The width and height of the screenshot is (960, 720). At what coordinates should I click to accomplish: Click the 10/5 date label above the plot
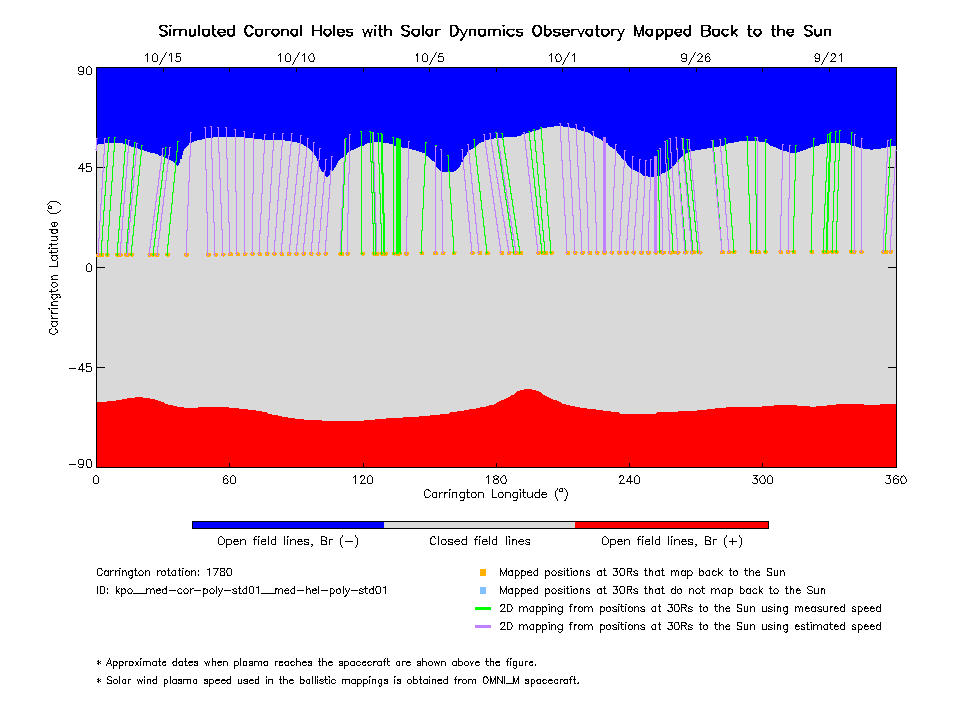click(x=429, y=58)
